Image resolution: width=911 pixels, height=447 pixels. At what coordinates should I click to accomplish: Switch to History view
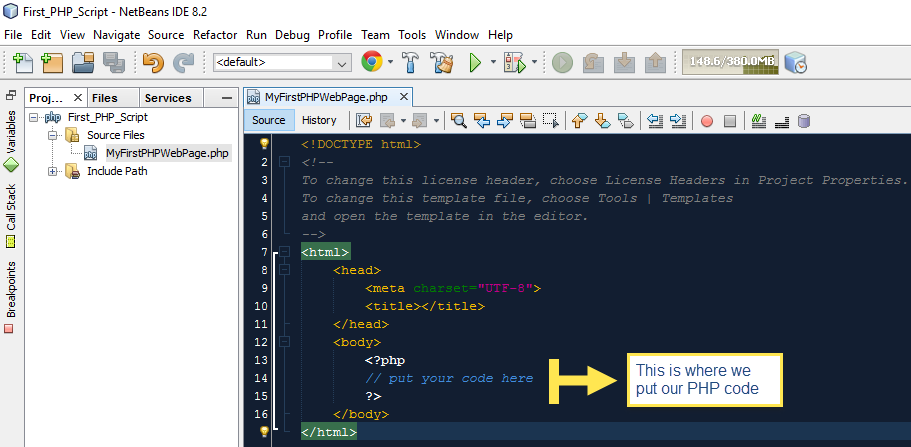[x=319, y=120]
